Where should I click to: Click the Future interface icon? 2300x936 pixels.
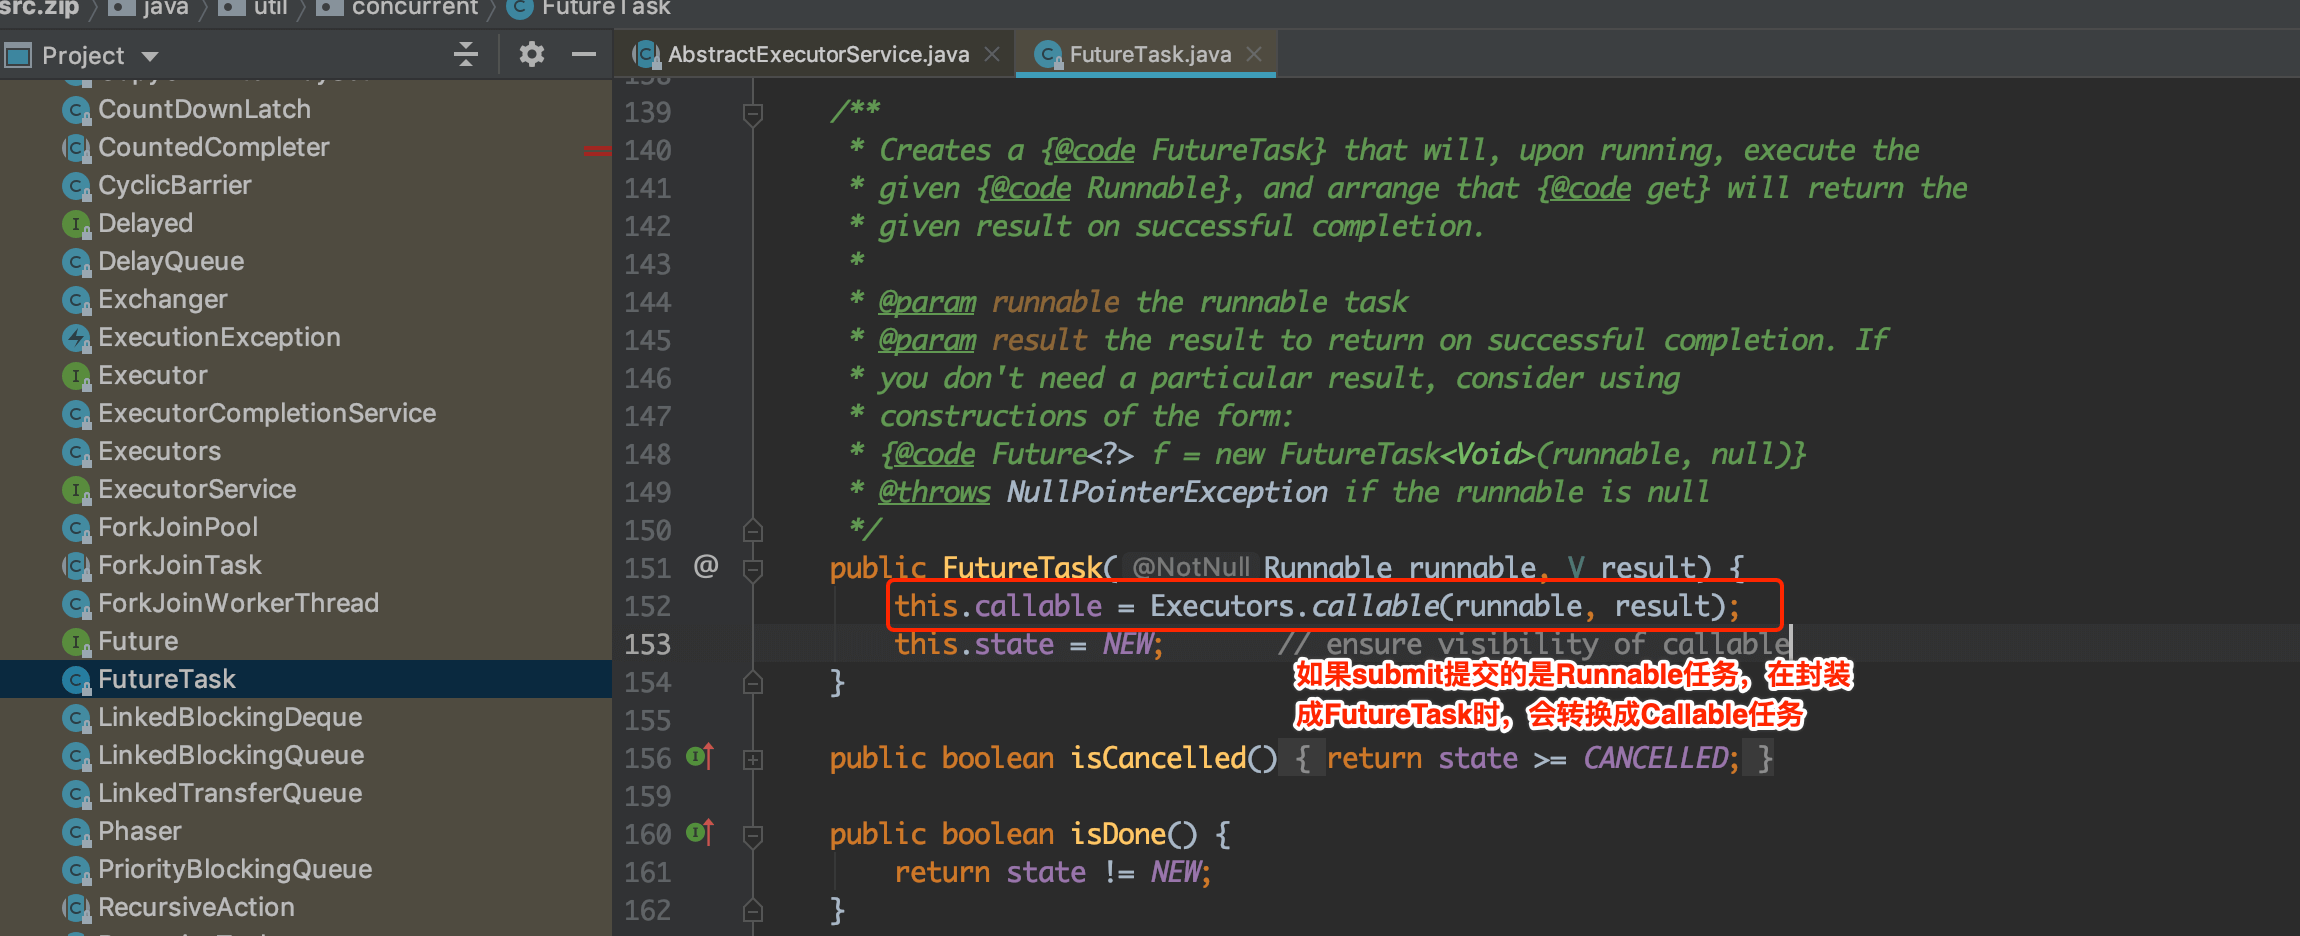click(76, 642)
